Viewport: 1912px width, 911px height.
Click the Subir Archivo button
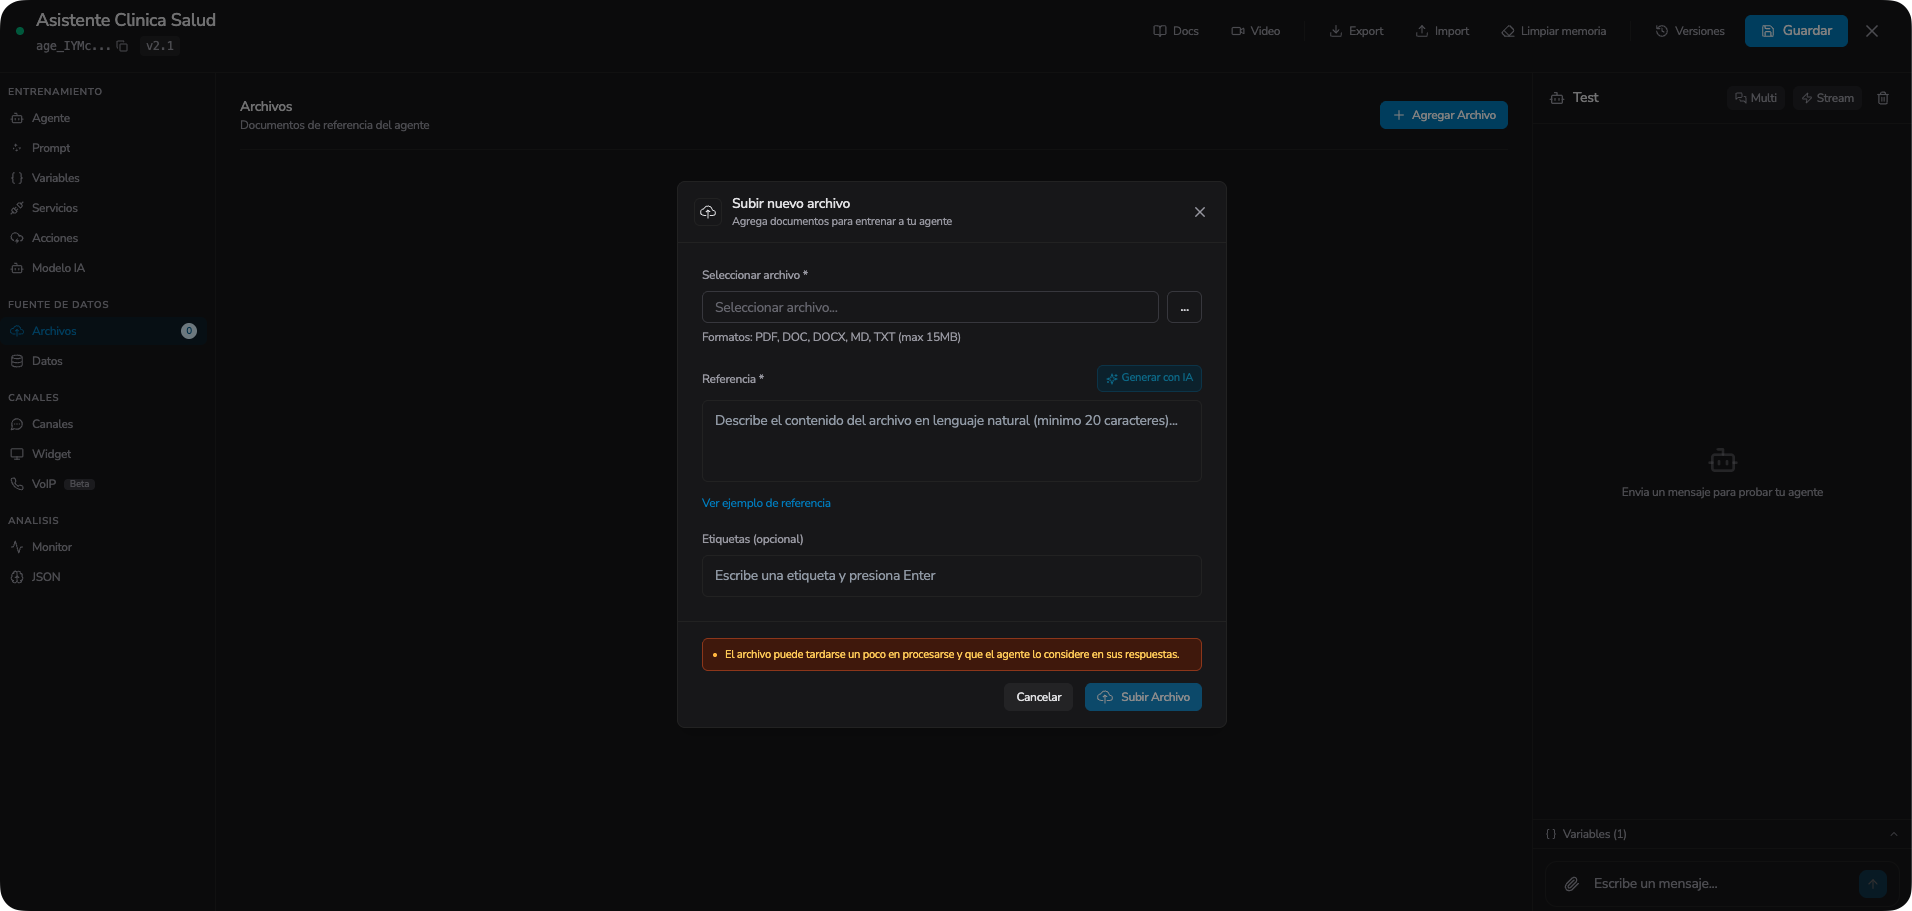point(1143,697)
